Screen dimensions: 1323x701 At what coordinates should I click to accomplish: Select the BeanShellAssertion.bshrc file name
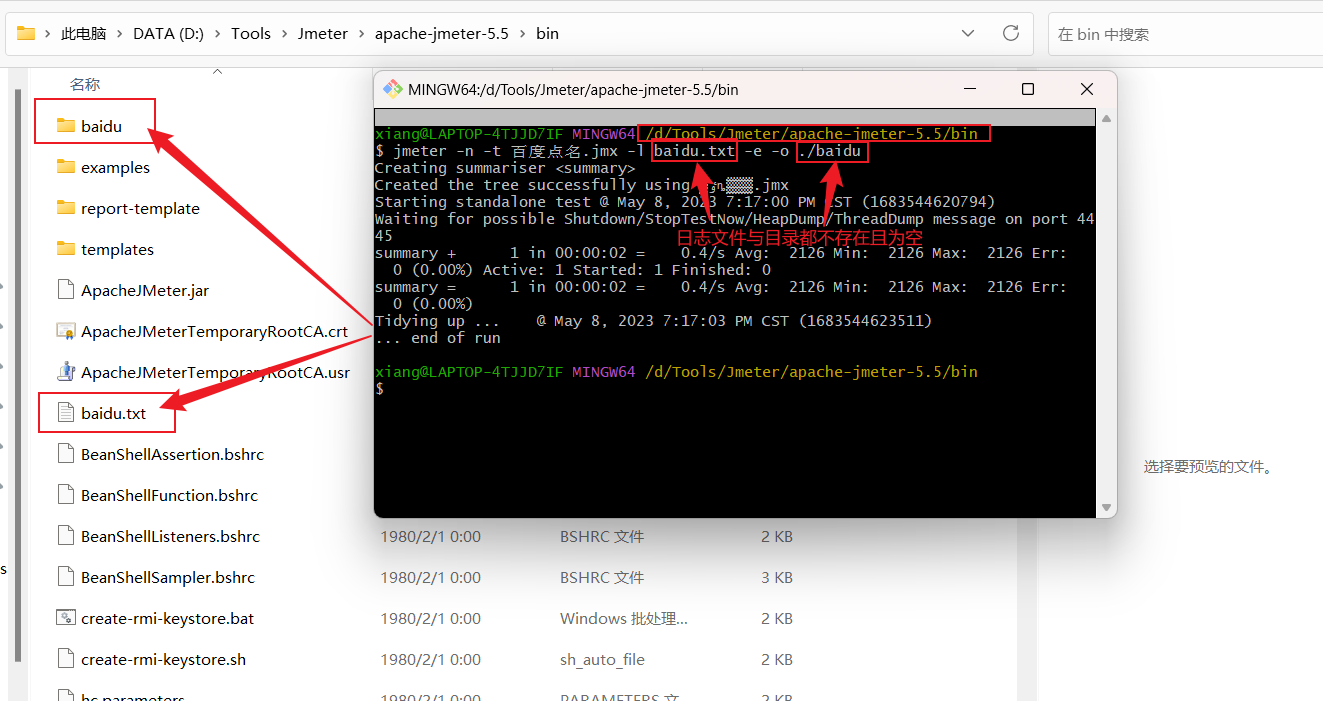coord(172,454)
